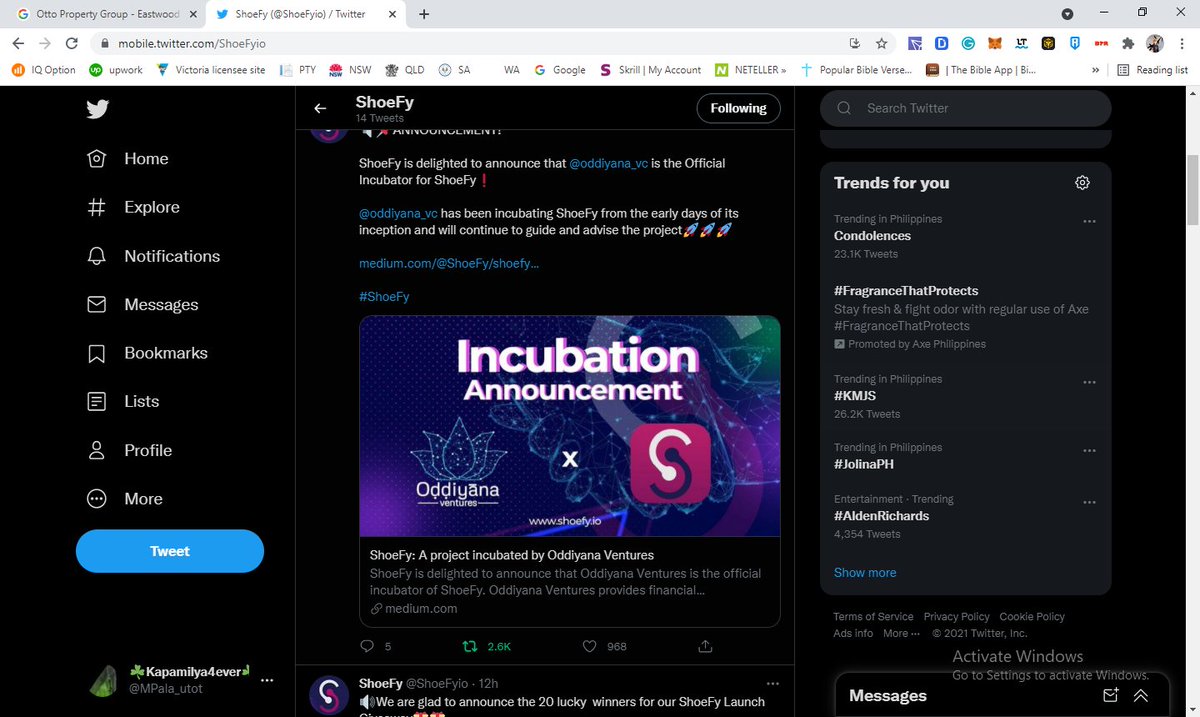Open options for Condolences trend
The height and width of the screenshot is (717, 1200).
tap(1089, 221)
